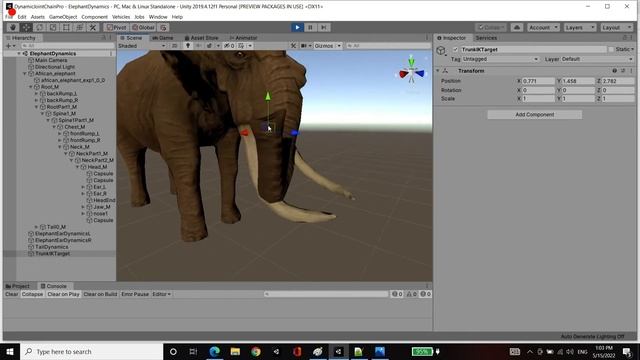Viewport: 640px width, 360px height.
Task: Select the Rect tool in toolbar
Action: (x=66, y=27)
